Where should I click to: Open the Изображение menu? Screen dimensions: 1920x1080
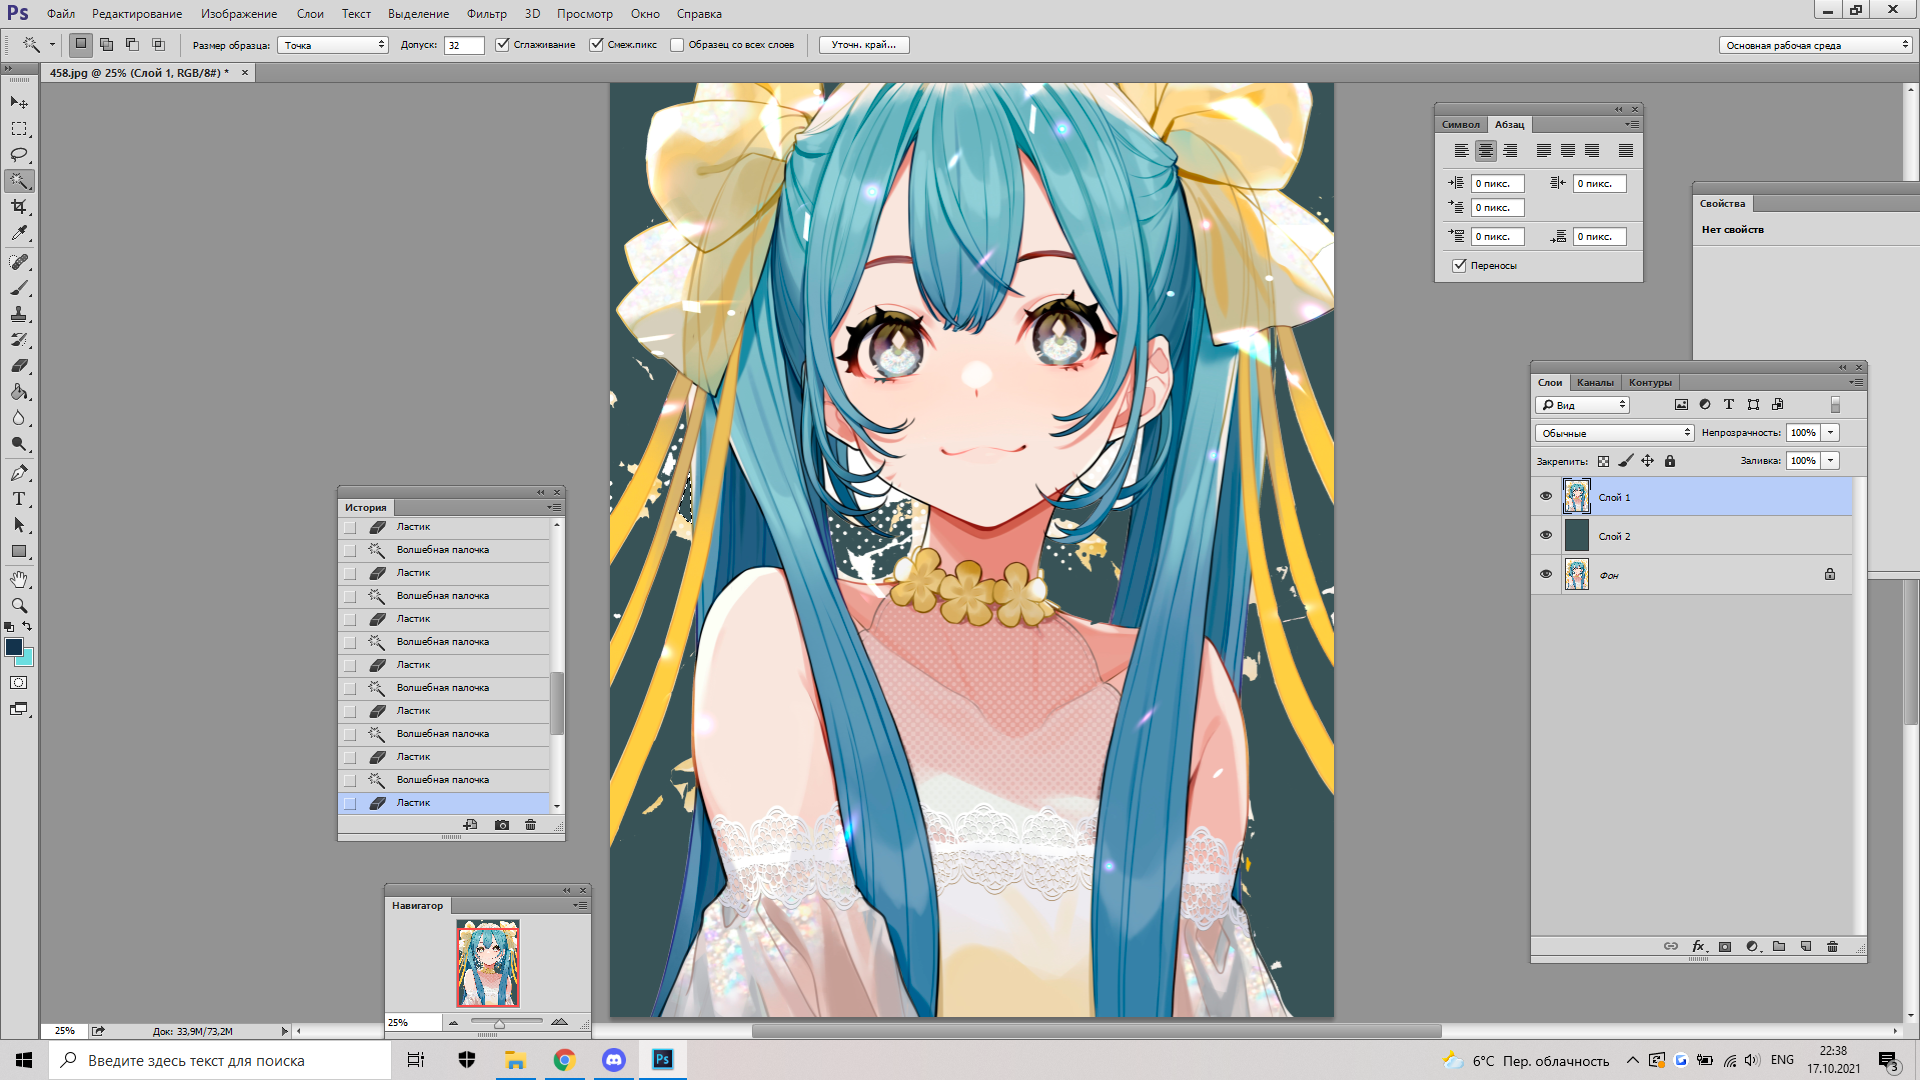click(x=239, y=14)
